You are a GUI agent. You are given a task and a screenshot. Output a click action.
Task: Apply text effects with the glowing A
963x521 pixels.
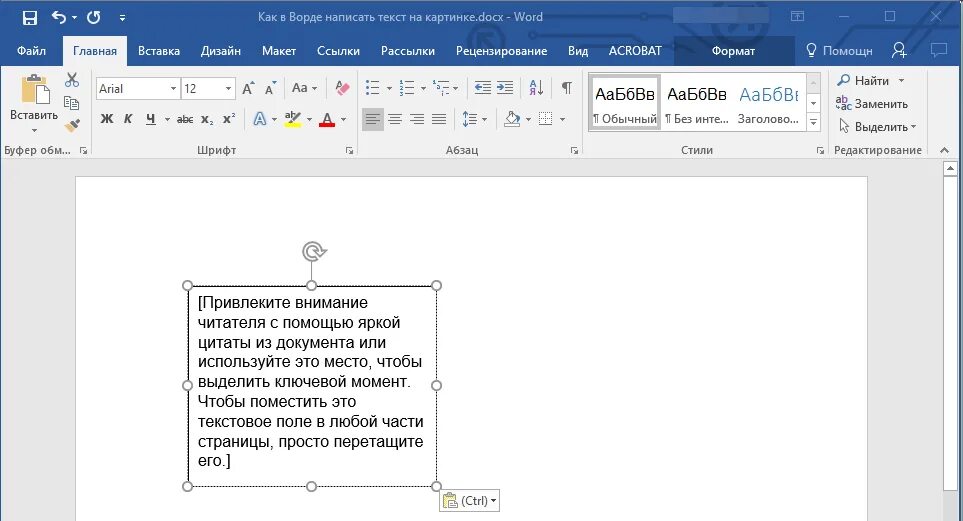point(260,119)
